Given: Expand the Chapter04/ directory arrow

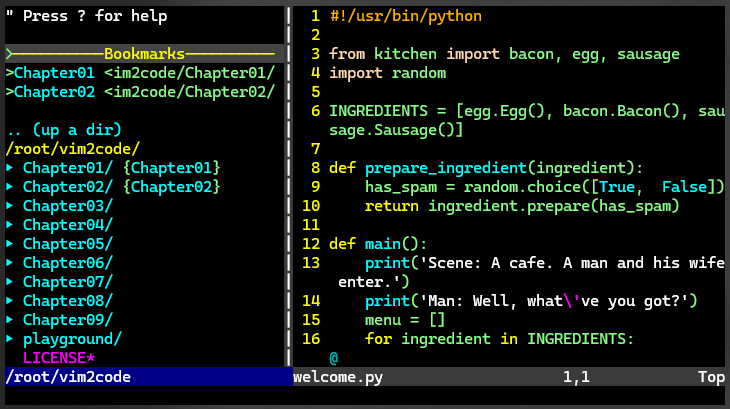Looking at the screenshot, I should (x=9, y=225).
